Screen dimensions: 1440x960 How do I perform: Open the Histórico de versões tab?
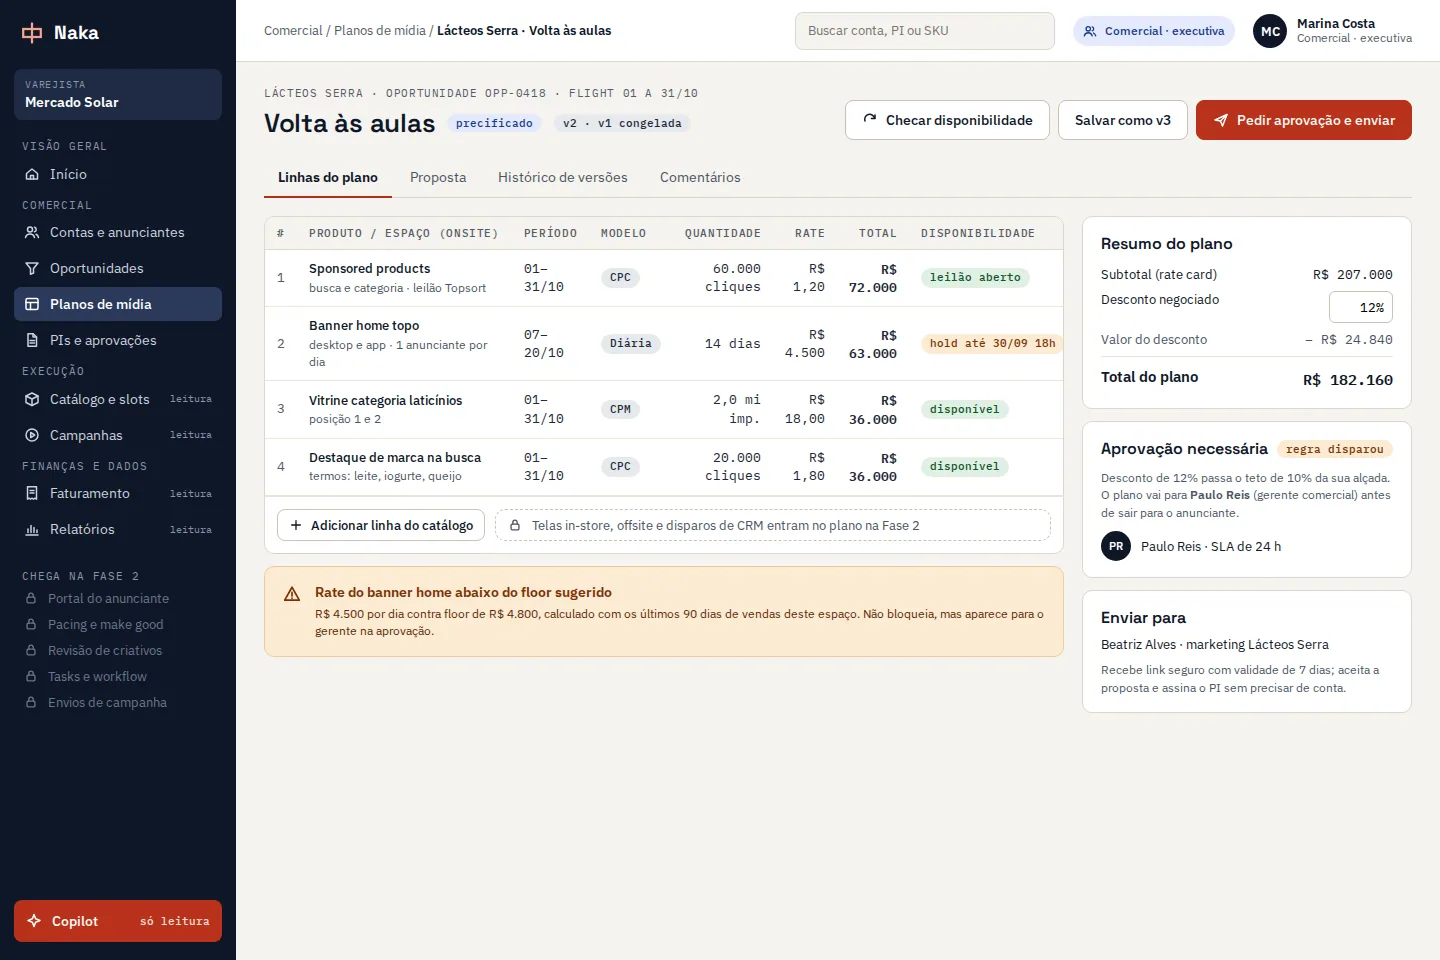tap(563, 177)
